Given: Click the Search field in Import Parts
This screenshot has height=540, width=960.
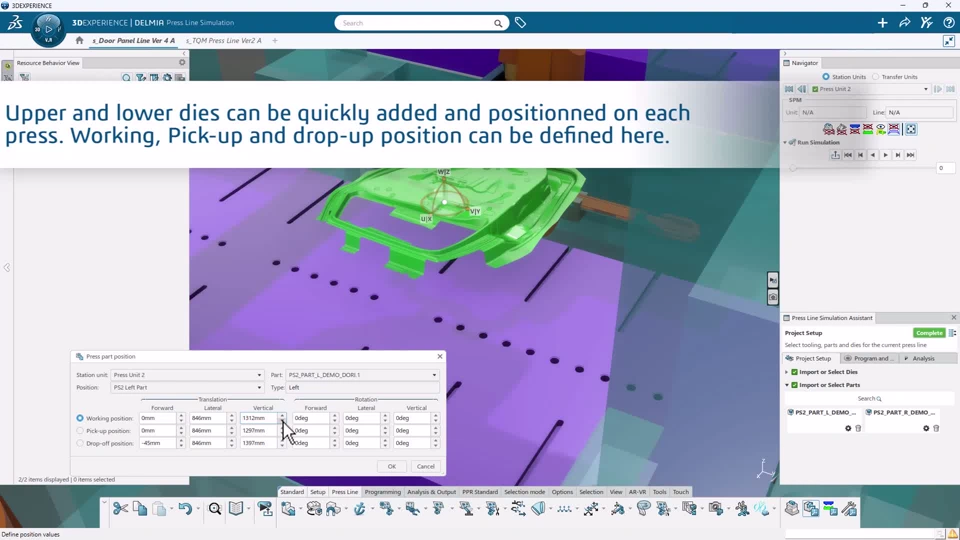Looking at the screenshot, I should tap(869, 399).
